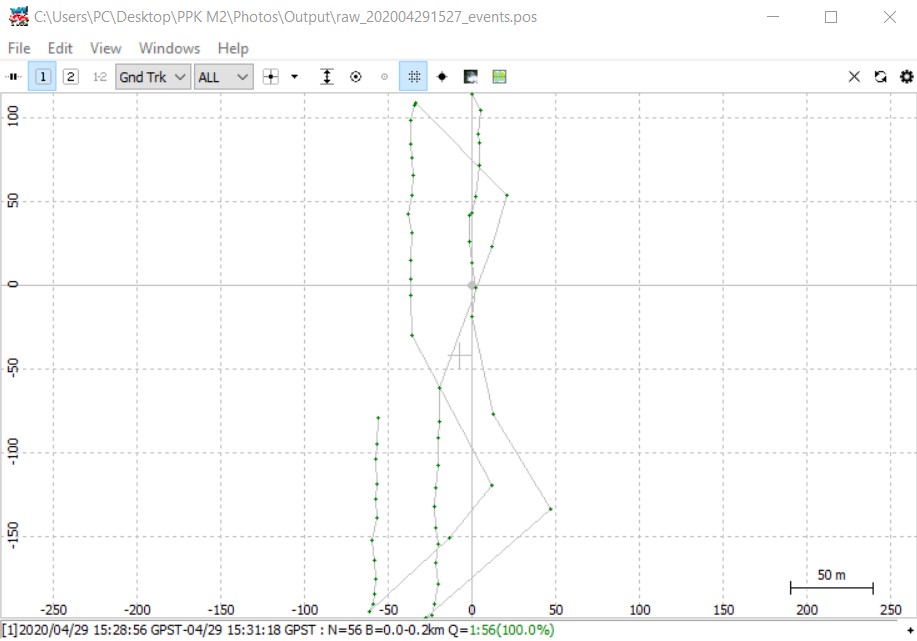Click the x-axis label 250
The height and width of the screenshot is (641, 917).
coord(890,610)
